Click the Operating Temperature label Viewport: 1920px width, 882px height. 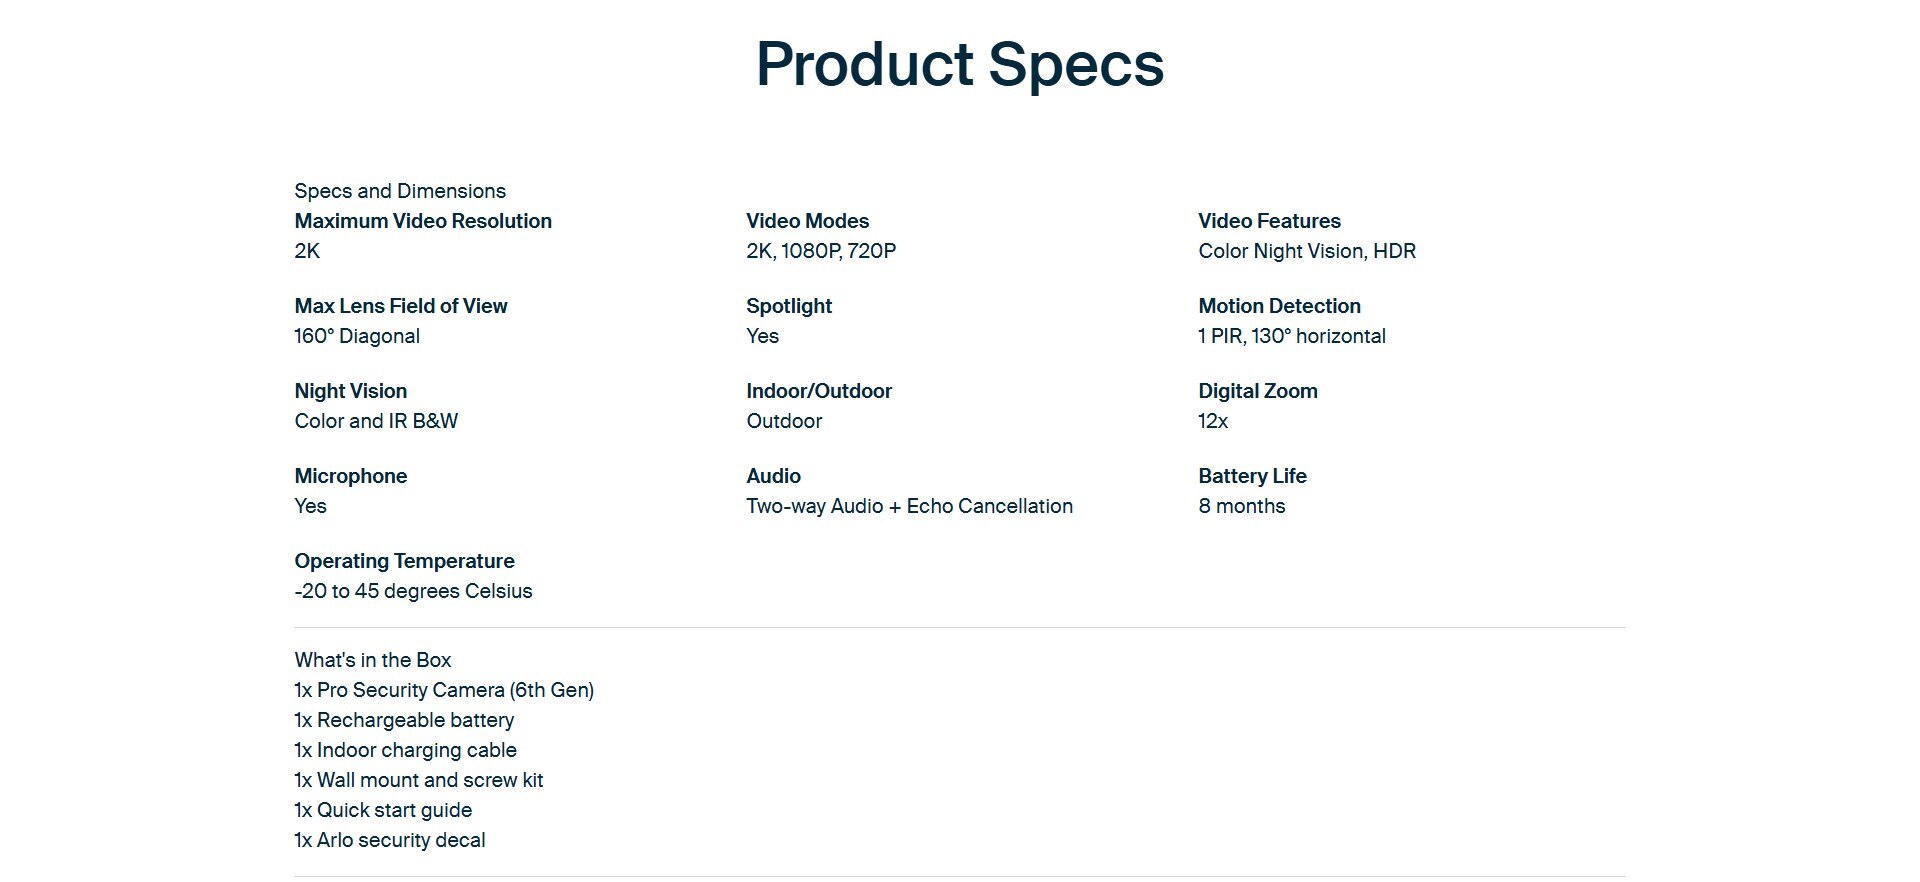pyautogui.click(x=404, y=561)
